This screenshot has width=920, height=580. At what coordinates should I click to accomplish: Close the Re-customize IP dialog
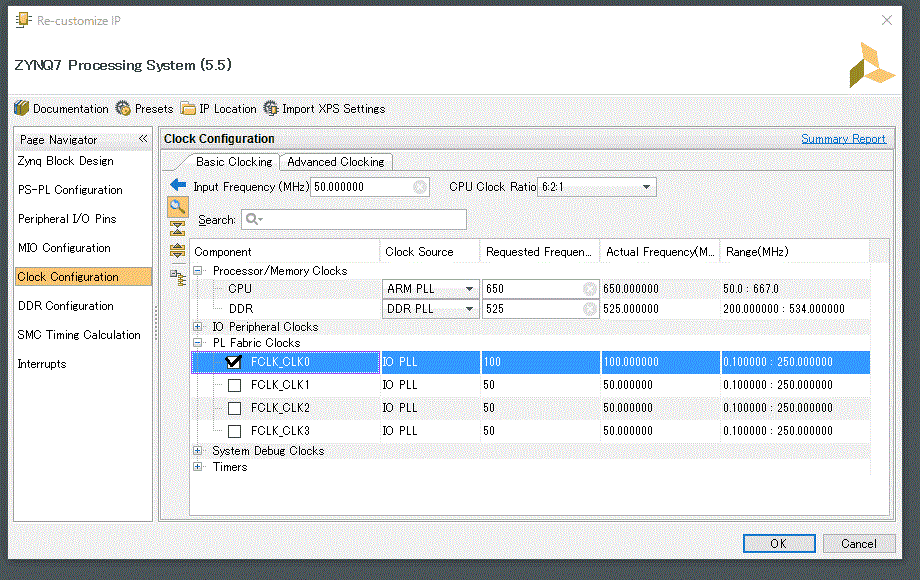[887, 21]
